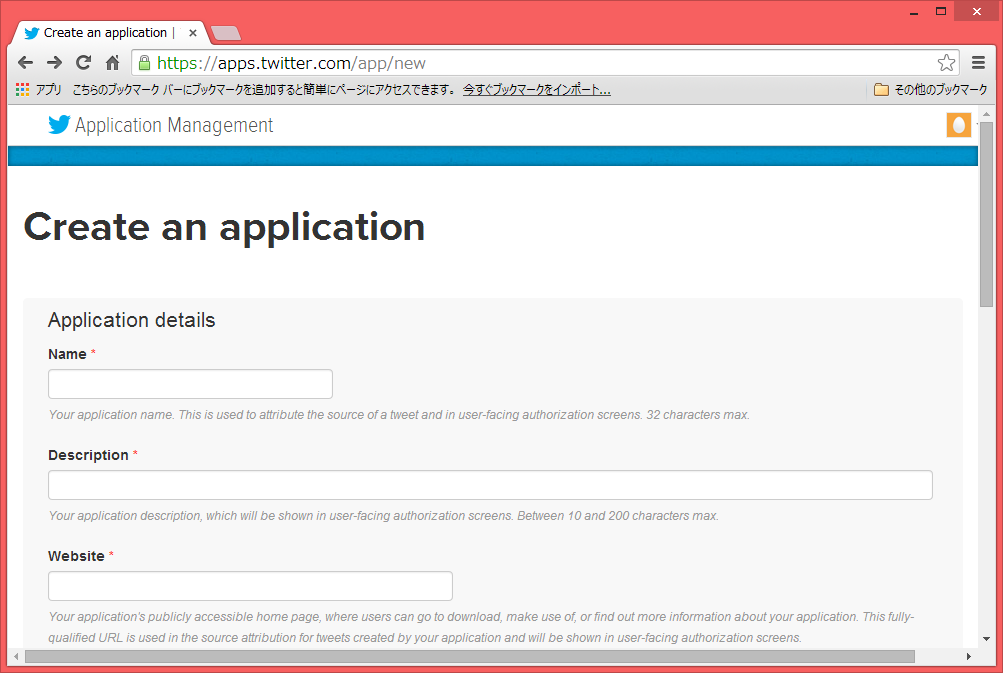Viewport: 1003px width, 673px height.
Task: Click the browser back arrow
Action: click(x=26, y=62)
